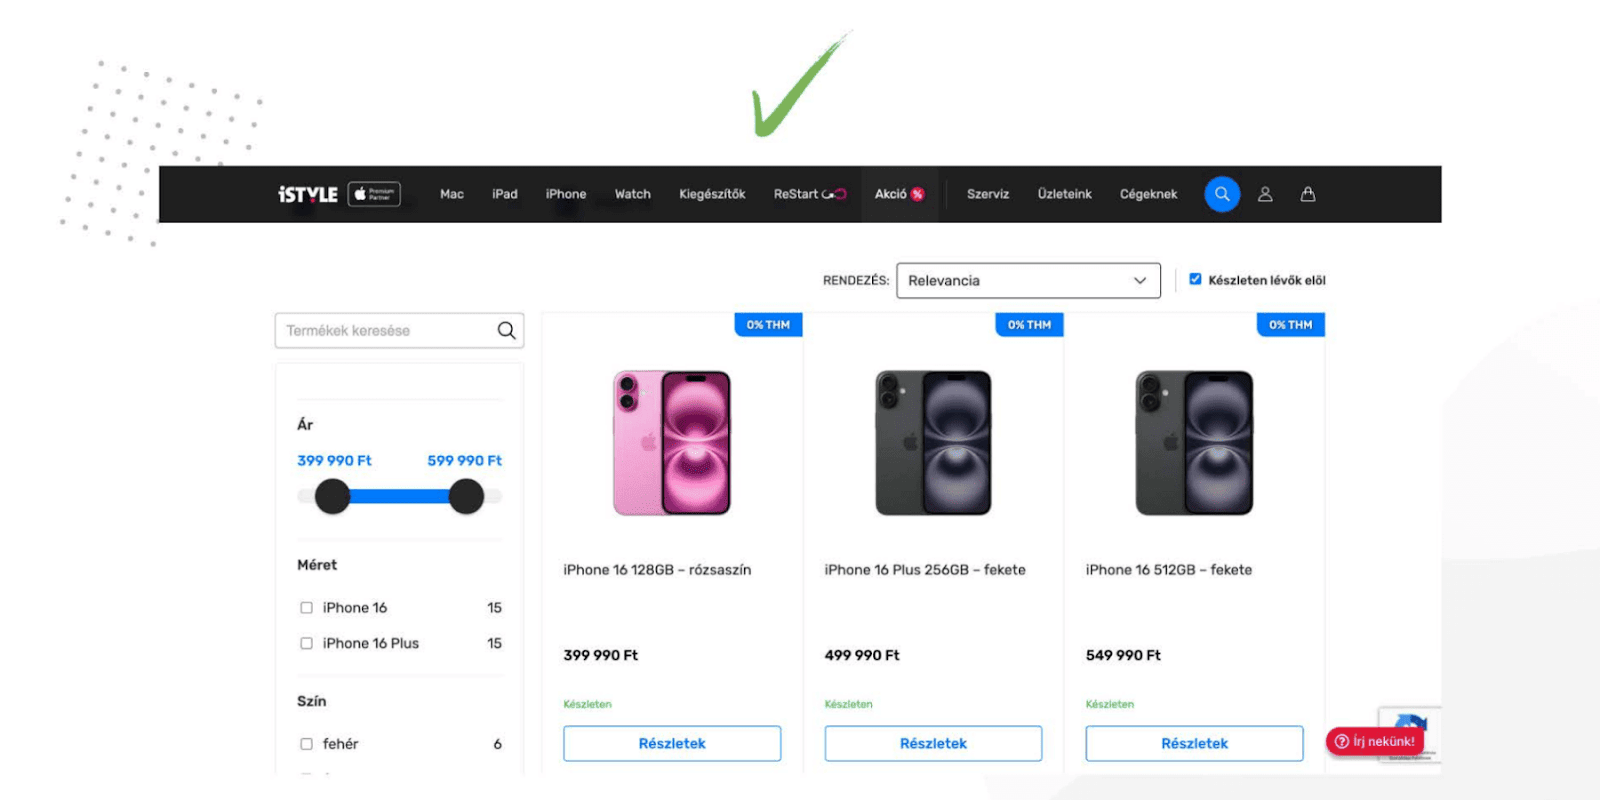
Task: Open the Relevancia sorting dropdown
Action: coord(1028,280)
